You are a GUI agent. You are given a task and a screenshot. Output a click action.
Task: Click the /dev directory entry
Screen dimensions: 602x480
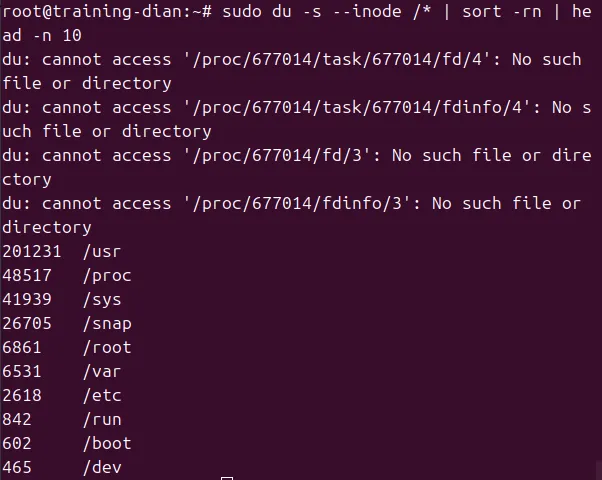[x=102, y=468]
